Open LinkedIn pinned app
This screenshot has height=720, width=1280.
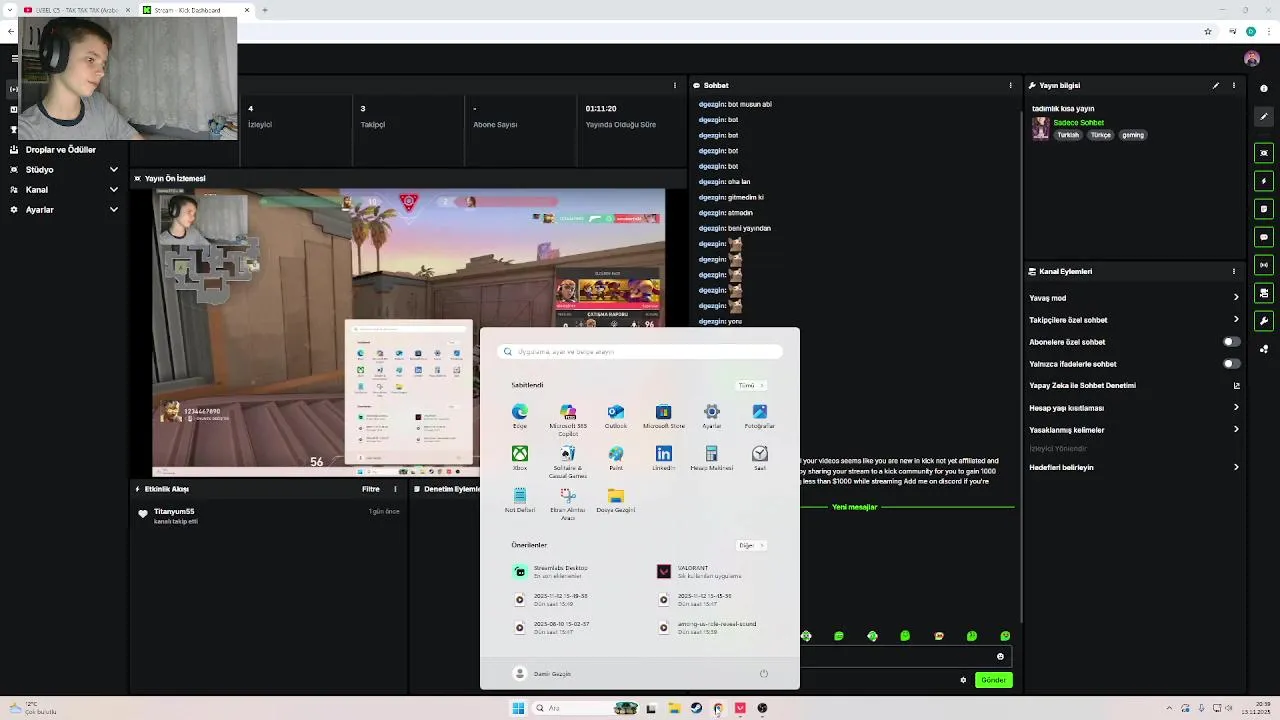point(664,458)
